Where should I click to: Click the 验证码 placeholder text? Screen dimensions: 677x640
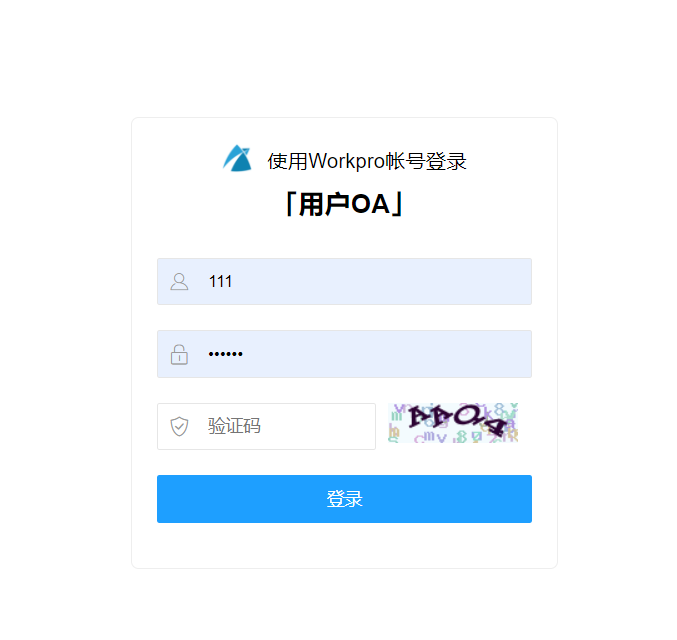[x=234, y=426]
